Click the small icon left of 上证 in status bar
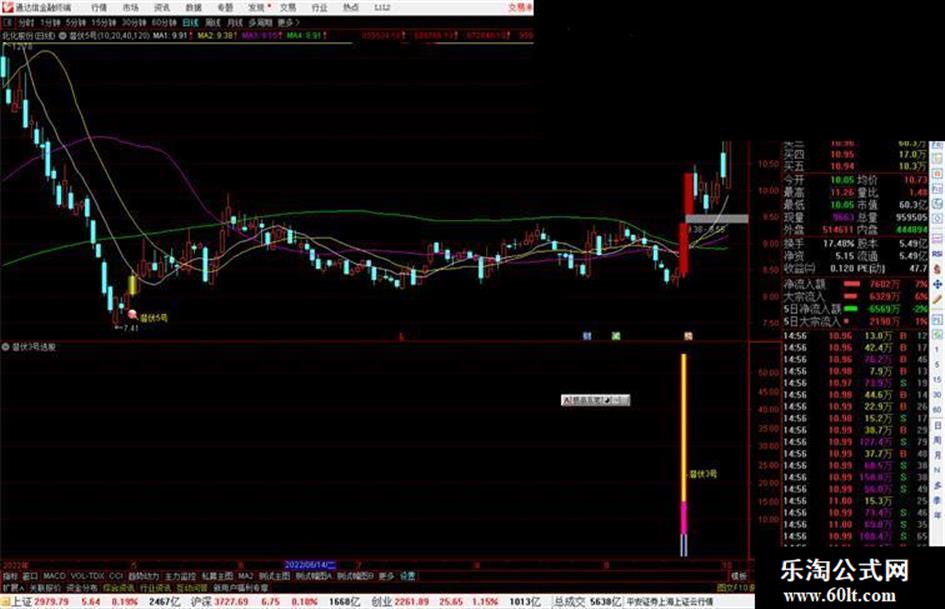The height and width of the screenshot is (609, 945). pyautogui.click(x=5, y=602)
